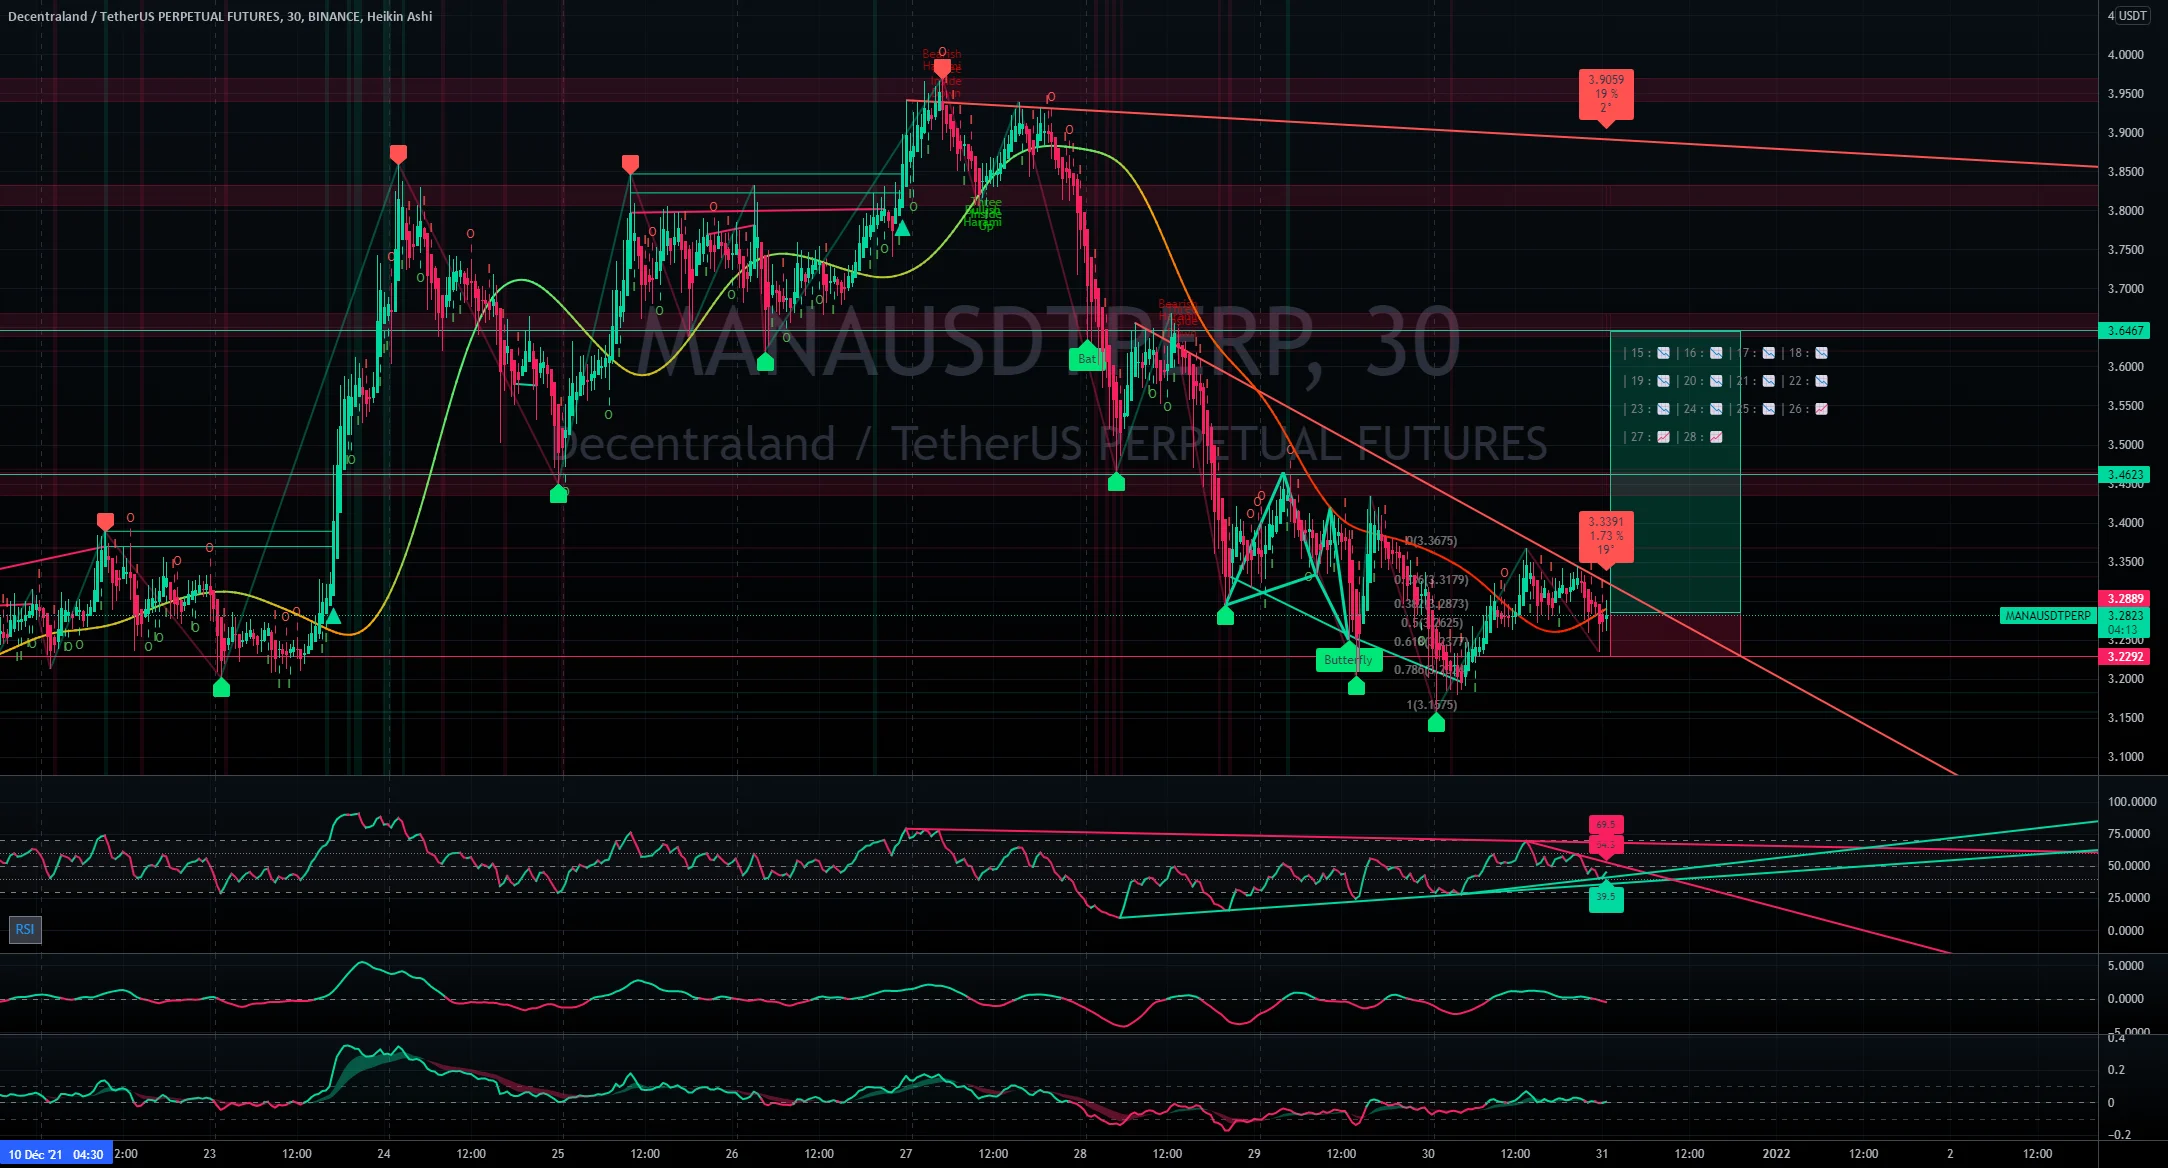Click the 31 date label on time axis

tap(1602, 1154)
